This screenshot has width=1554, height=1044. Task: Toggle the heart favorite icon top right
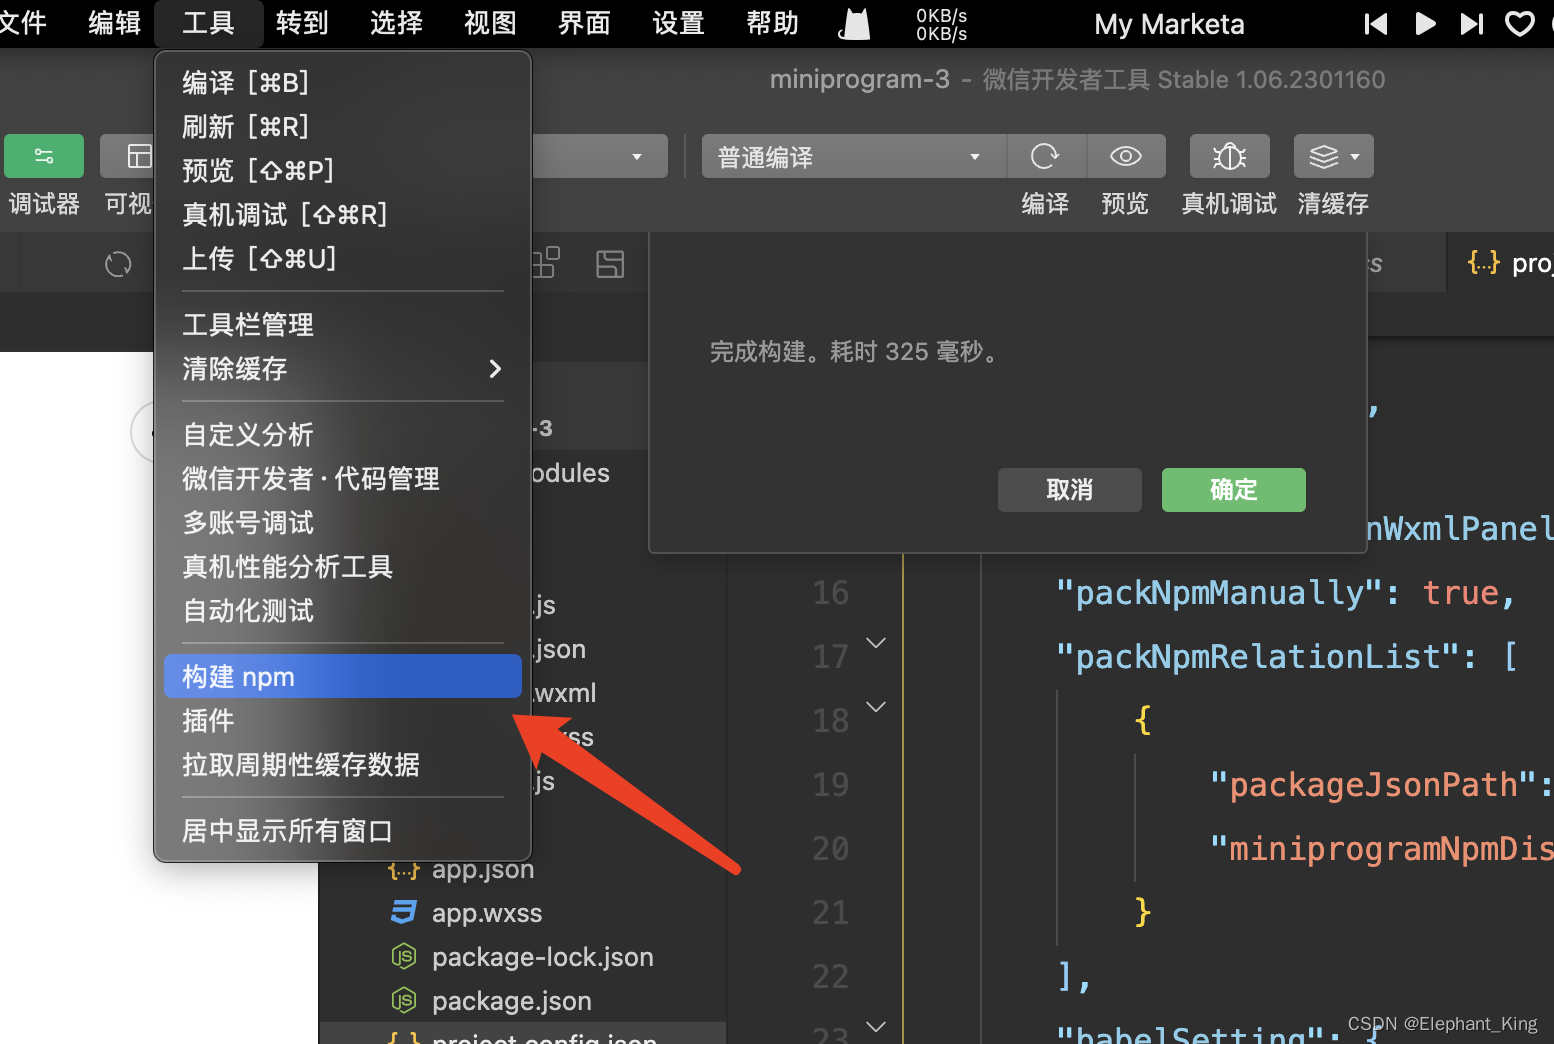coord(1519,23)
